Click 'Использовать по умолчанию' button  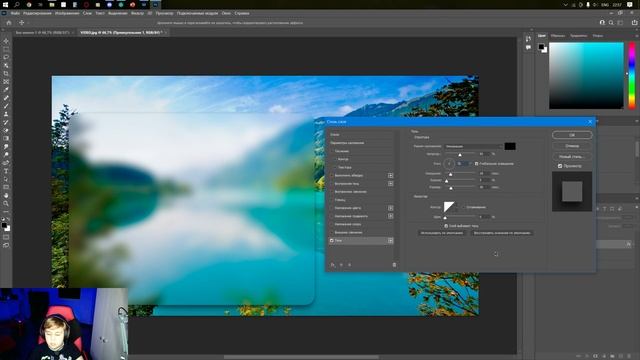tap(442, 233)
